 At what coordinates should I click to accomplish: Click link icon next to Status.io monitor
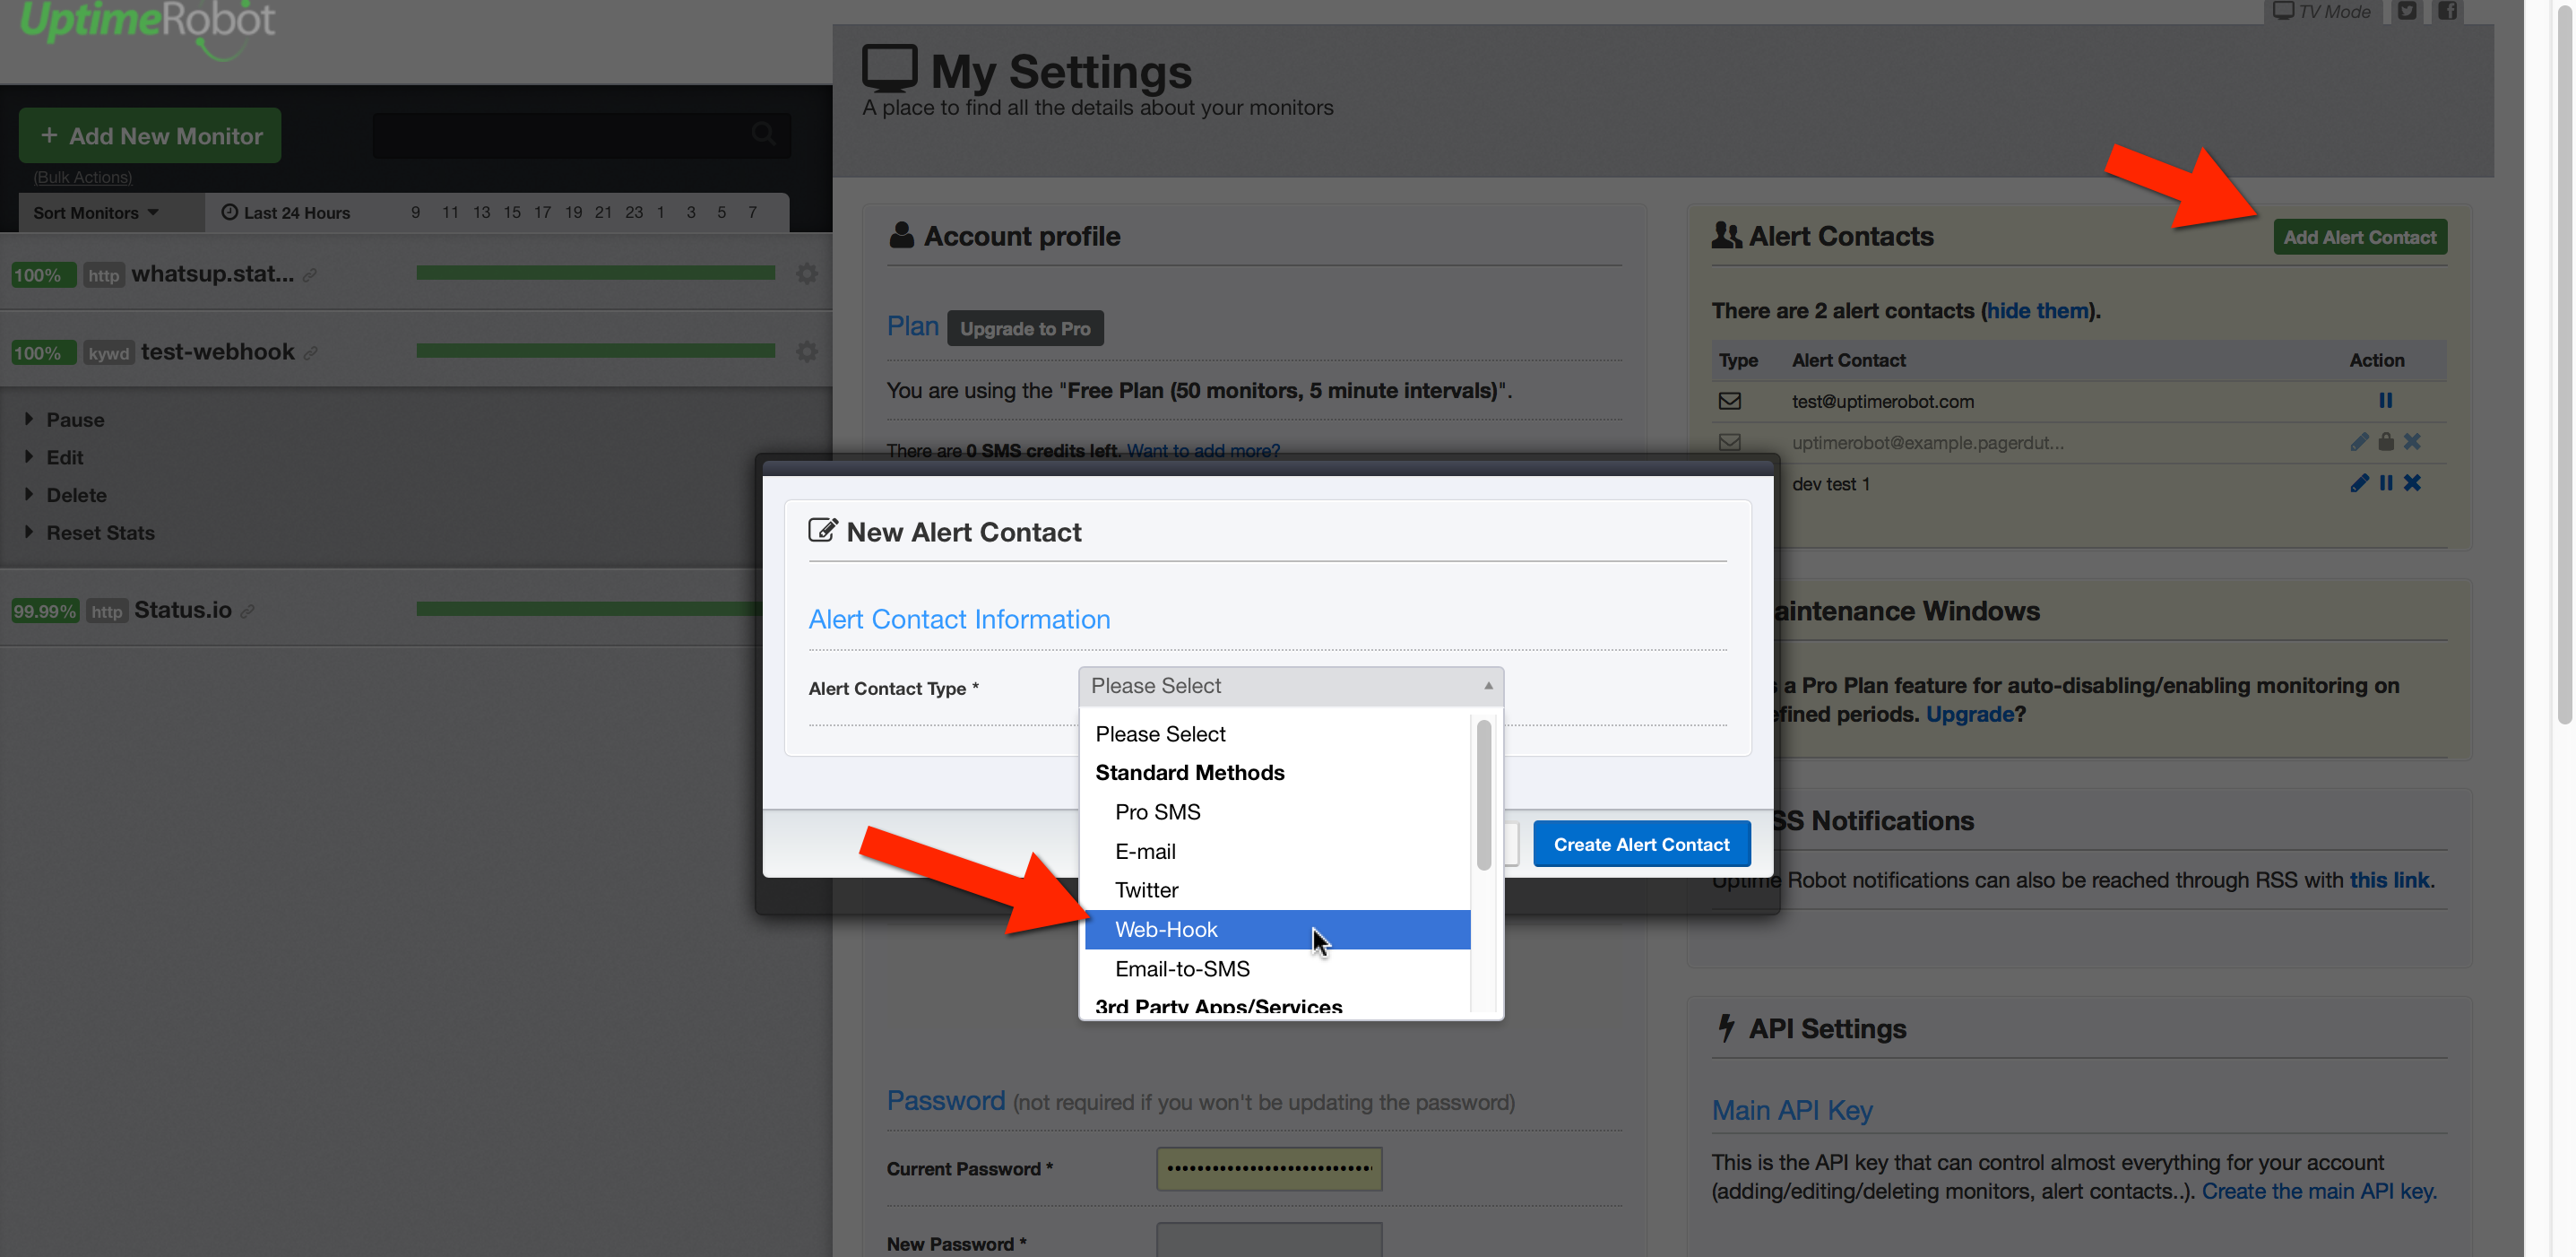click(x=247, y=611)
